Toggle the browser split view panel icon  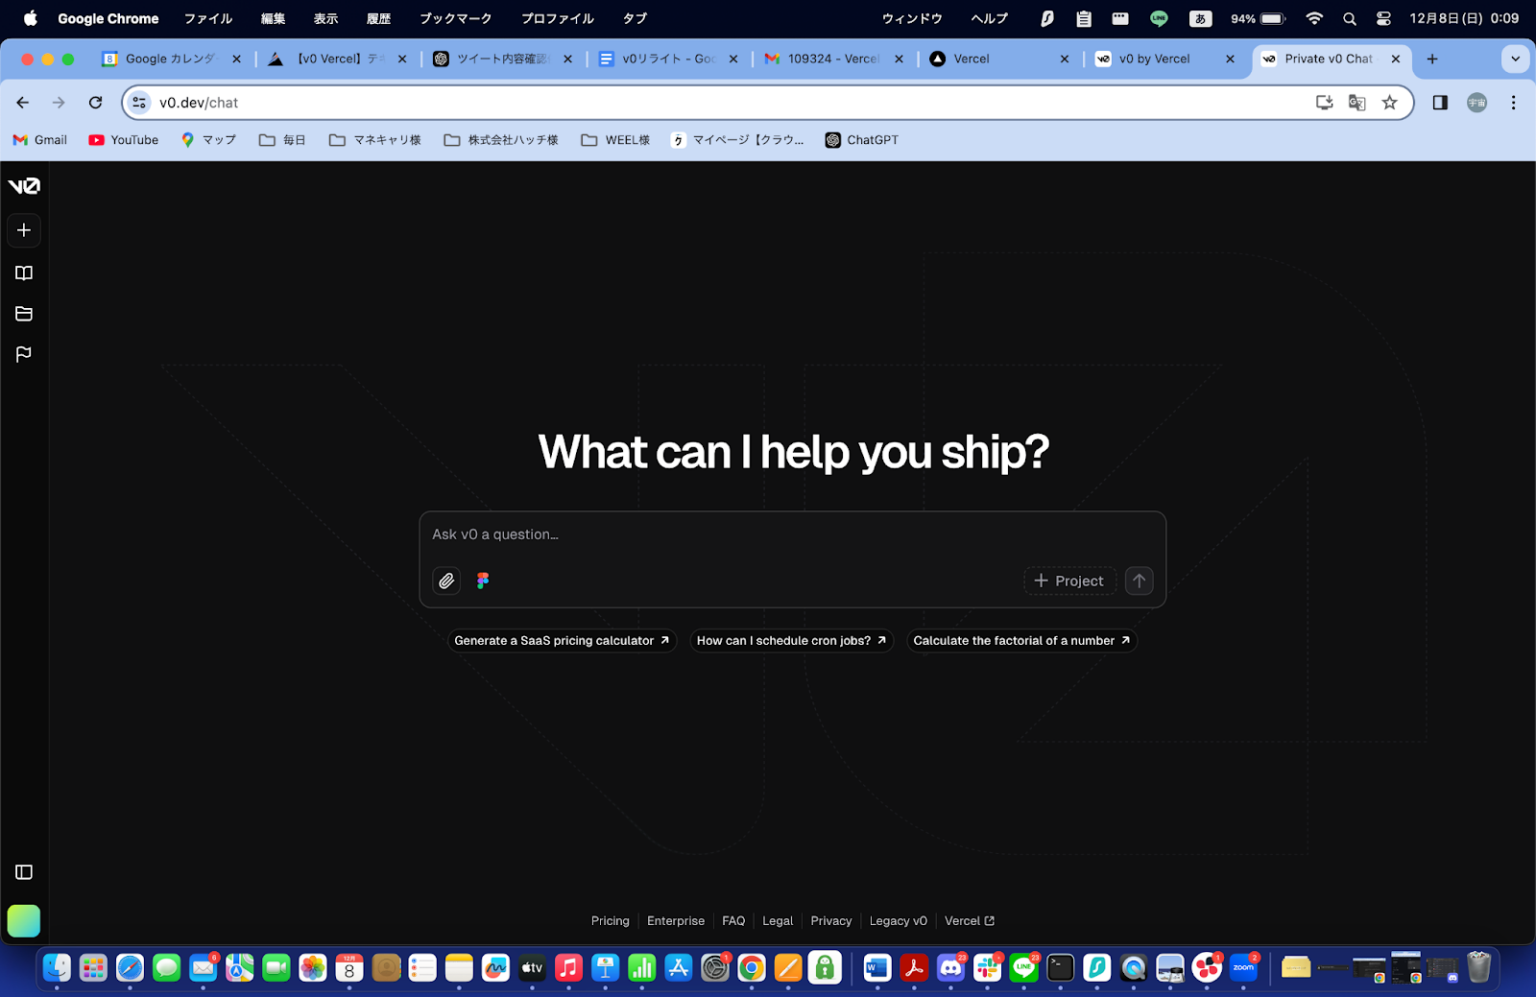(x=1439, y=102)
